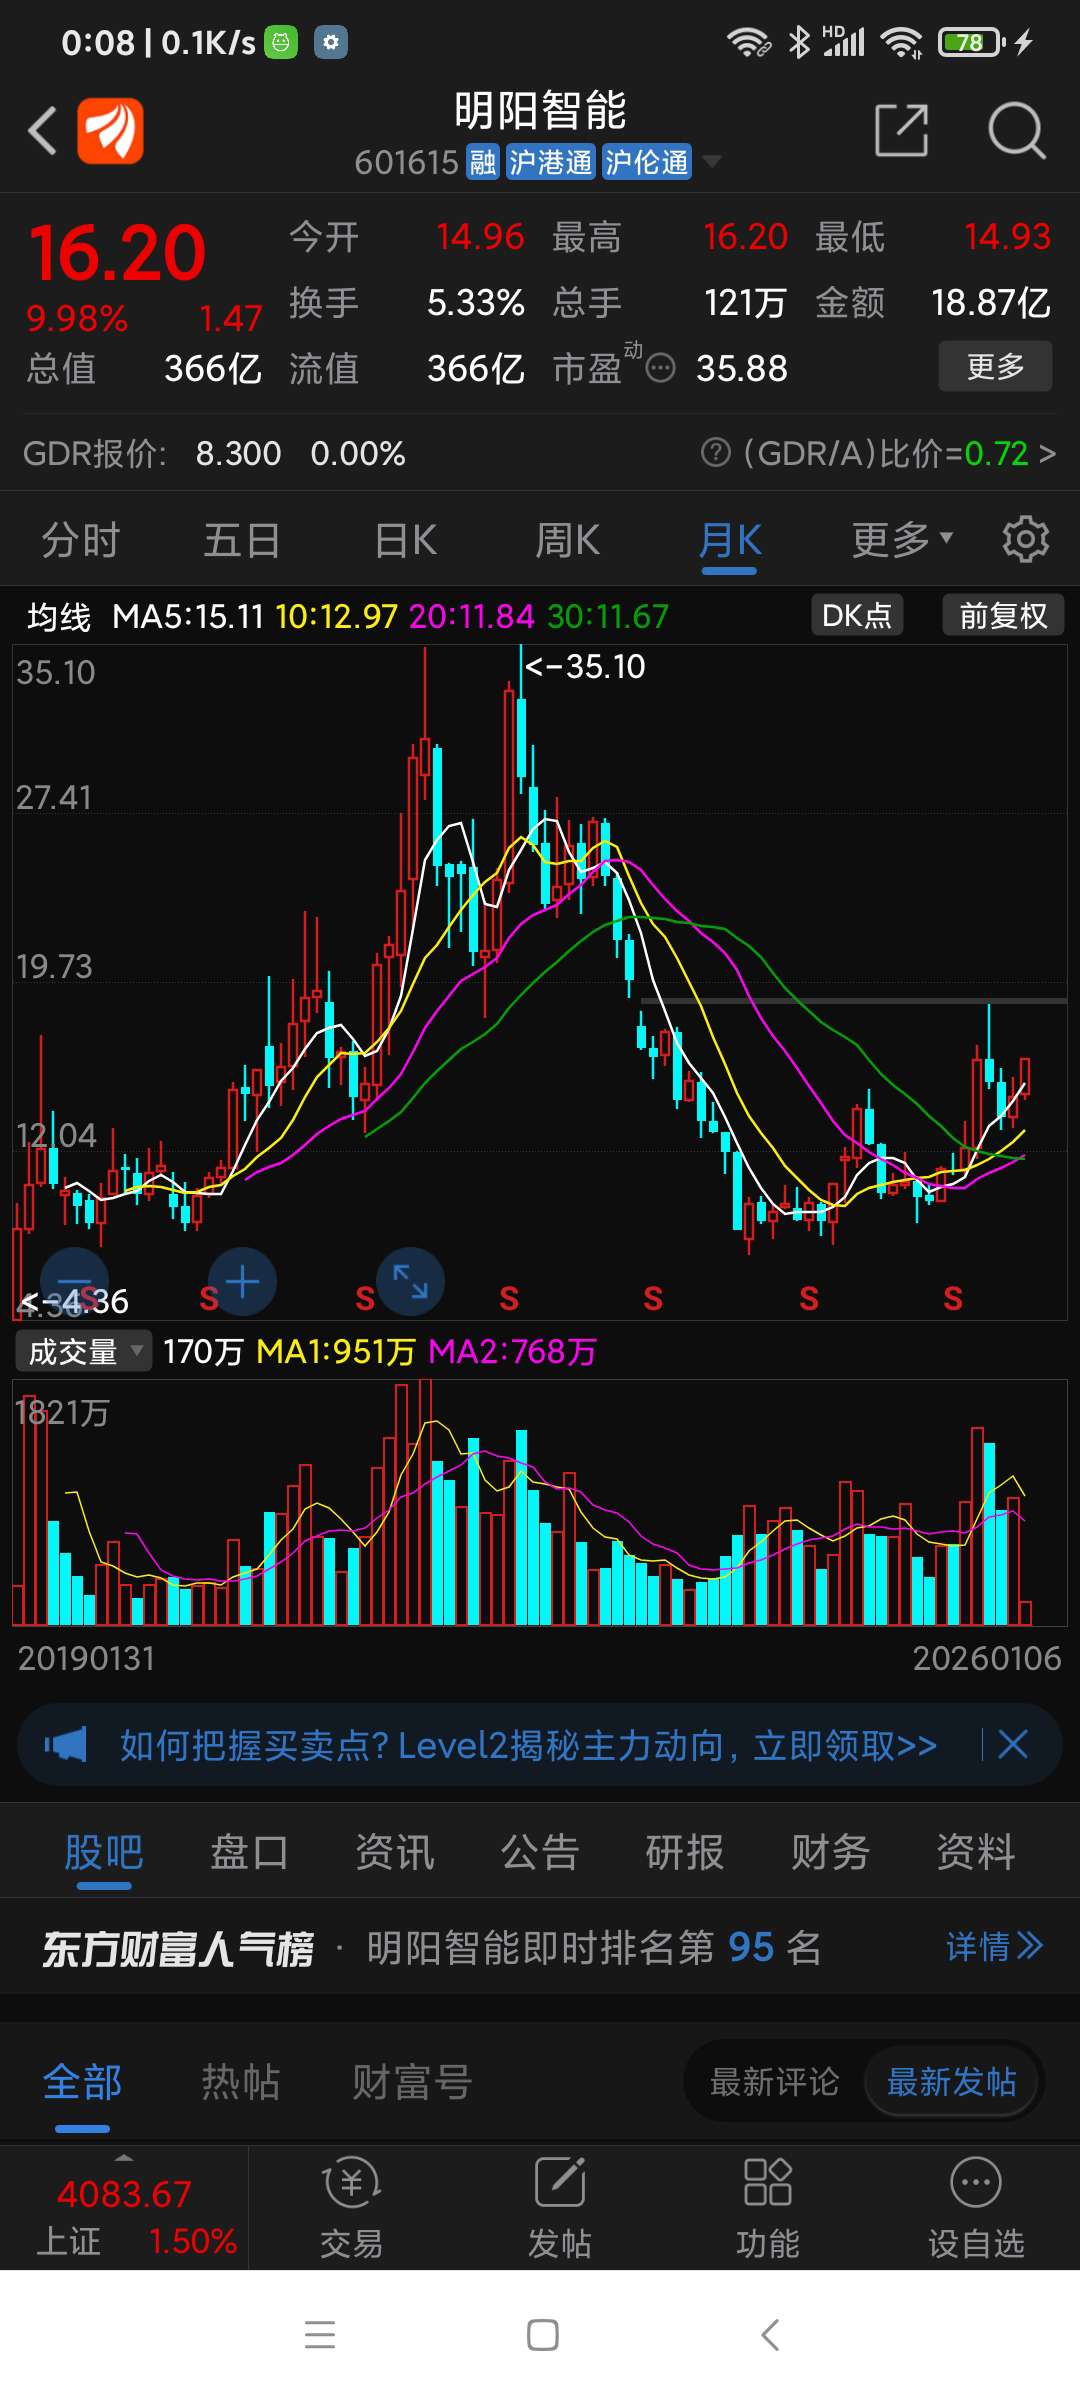Tap the chart zoom-out minus button
Screen dimensions: 1080x2400
click(x=74, y=1281)
